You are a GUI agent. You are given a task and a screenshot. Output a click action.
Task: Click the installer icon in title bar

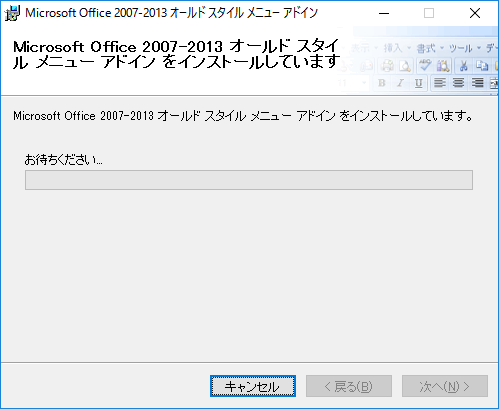click(12, 13)
